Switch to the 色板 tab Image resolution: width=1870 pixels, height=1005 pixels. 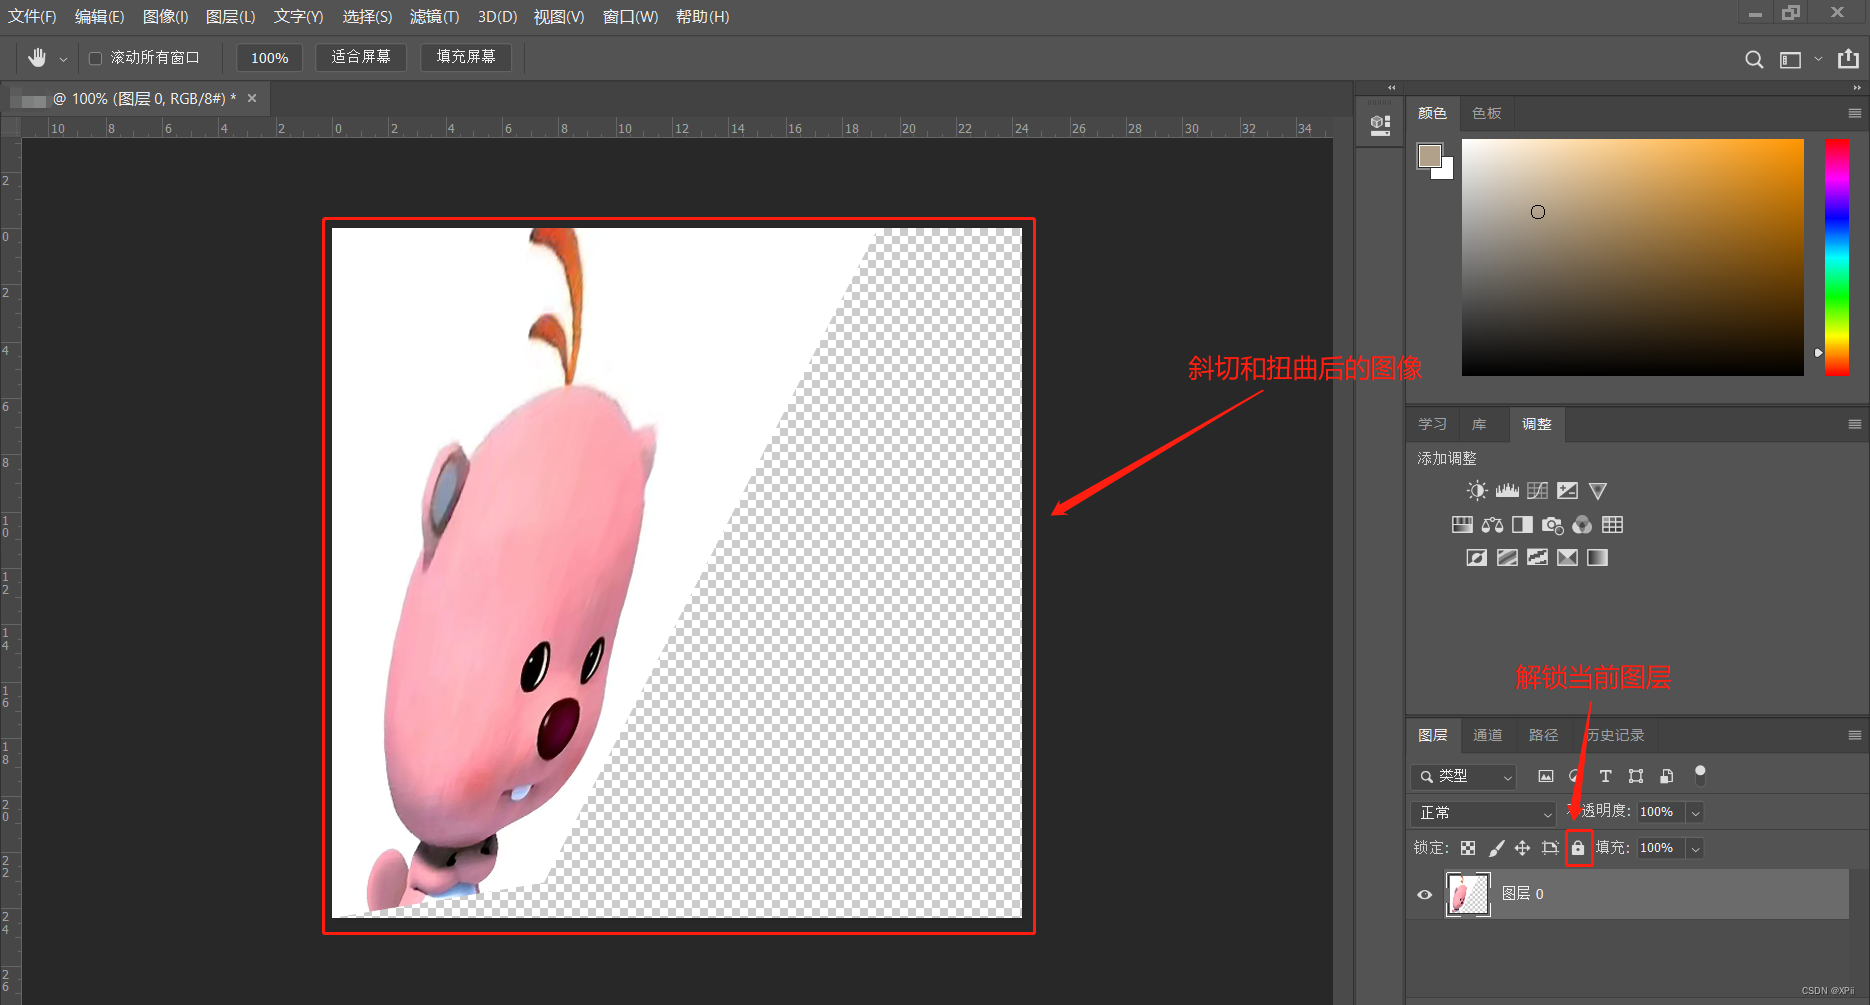(1486, 113)
